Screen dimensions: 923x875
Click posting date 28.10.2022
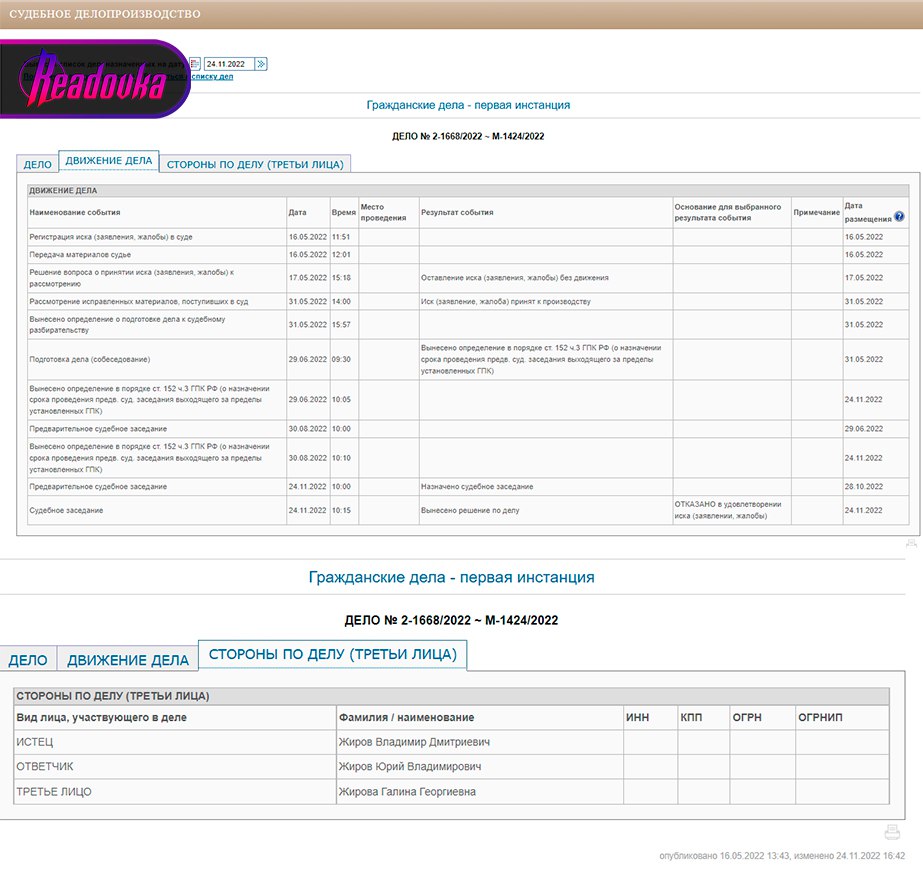click(x=864, y=486)
